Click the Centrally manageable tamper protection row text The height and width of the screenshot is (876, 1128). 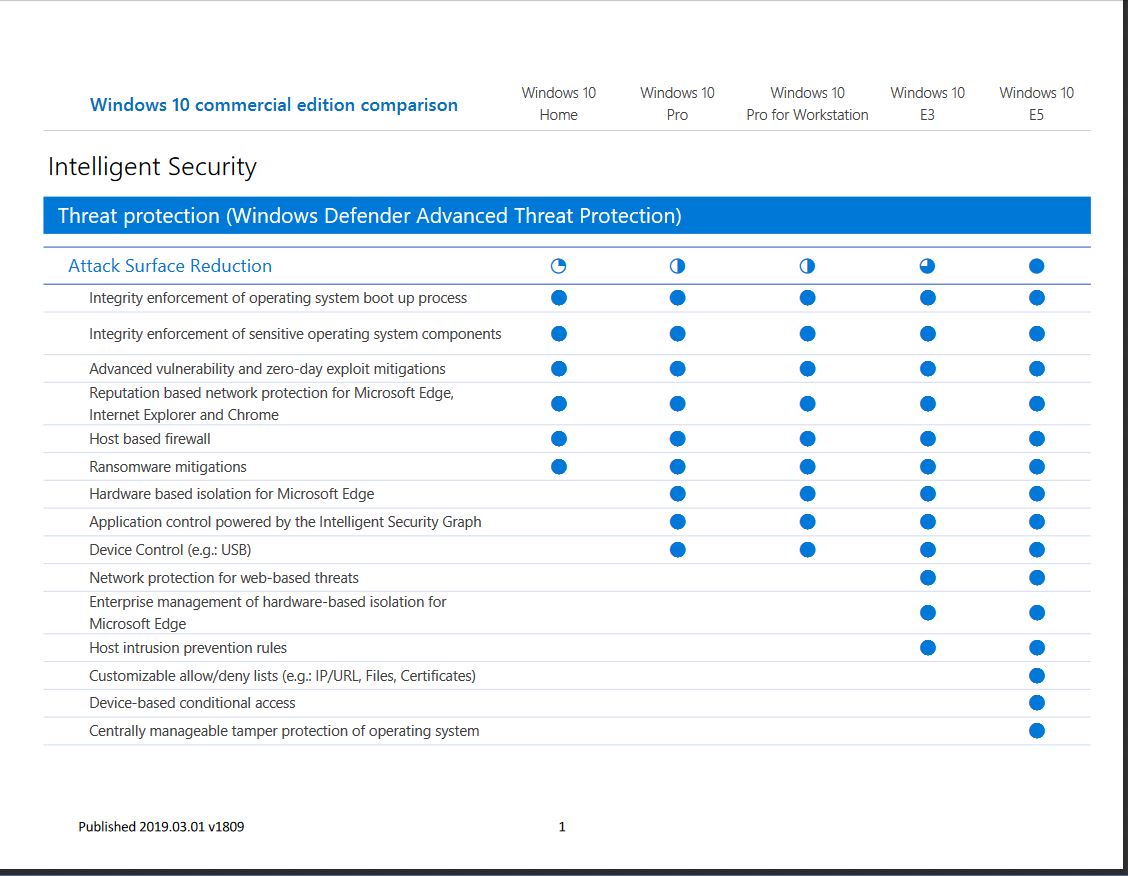[x=284, y=731]
